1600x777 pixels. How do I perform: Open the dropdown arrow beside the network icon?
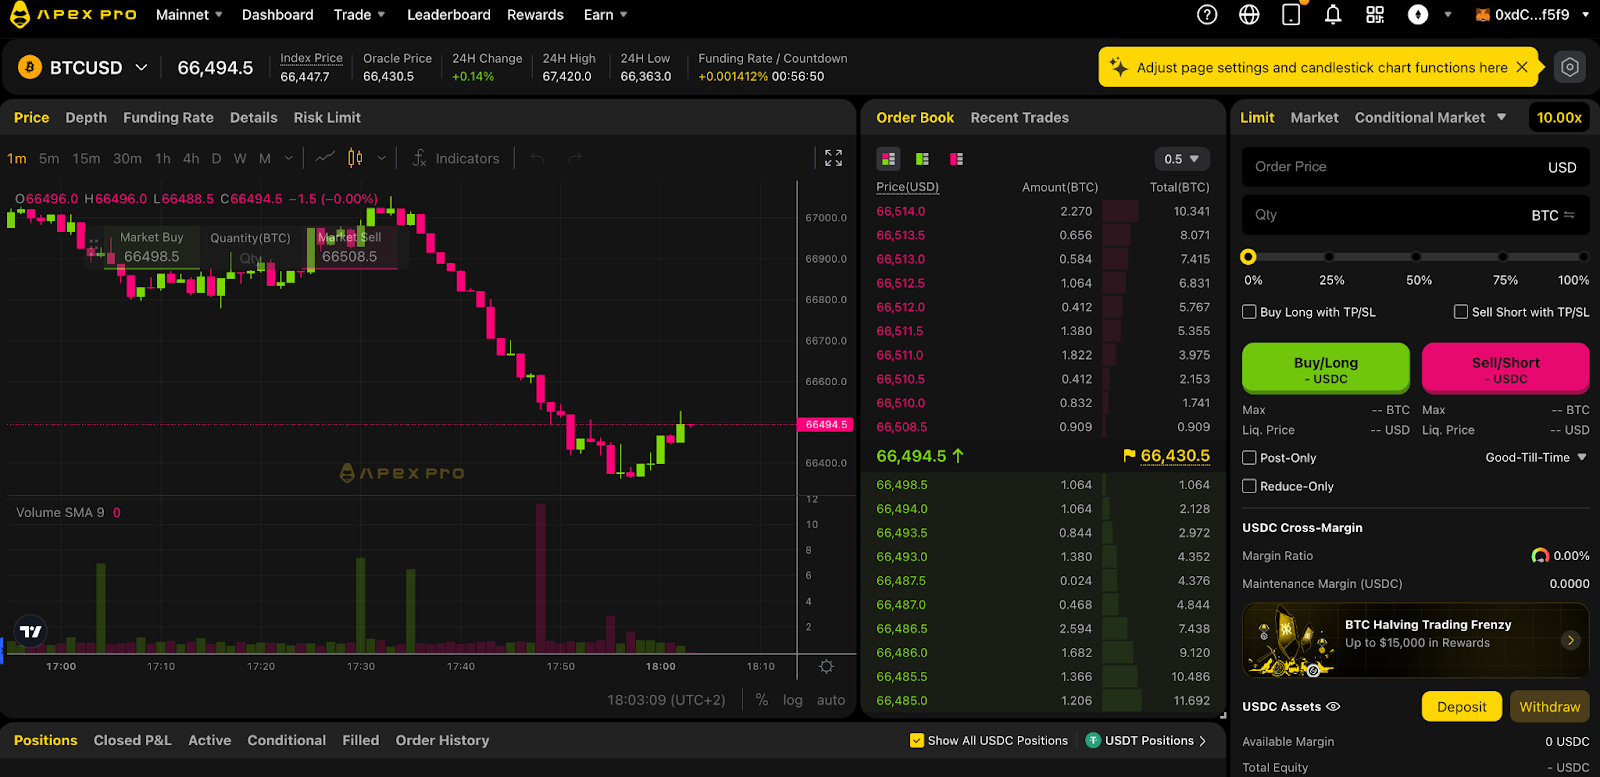(1448, 15)
